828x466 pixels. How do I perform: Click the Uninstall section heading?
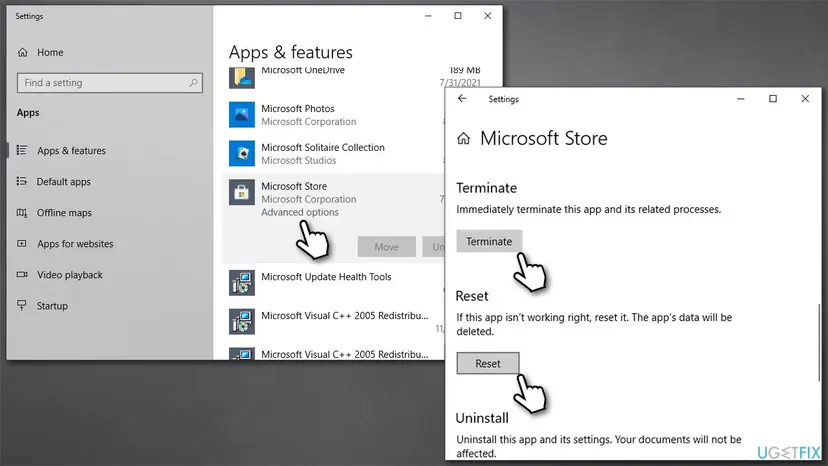[x=482, y=418]
